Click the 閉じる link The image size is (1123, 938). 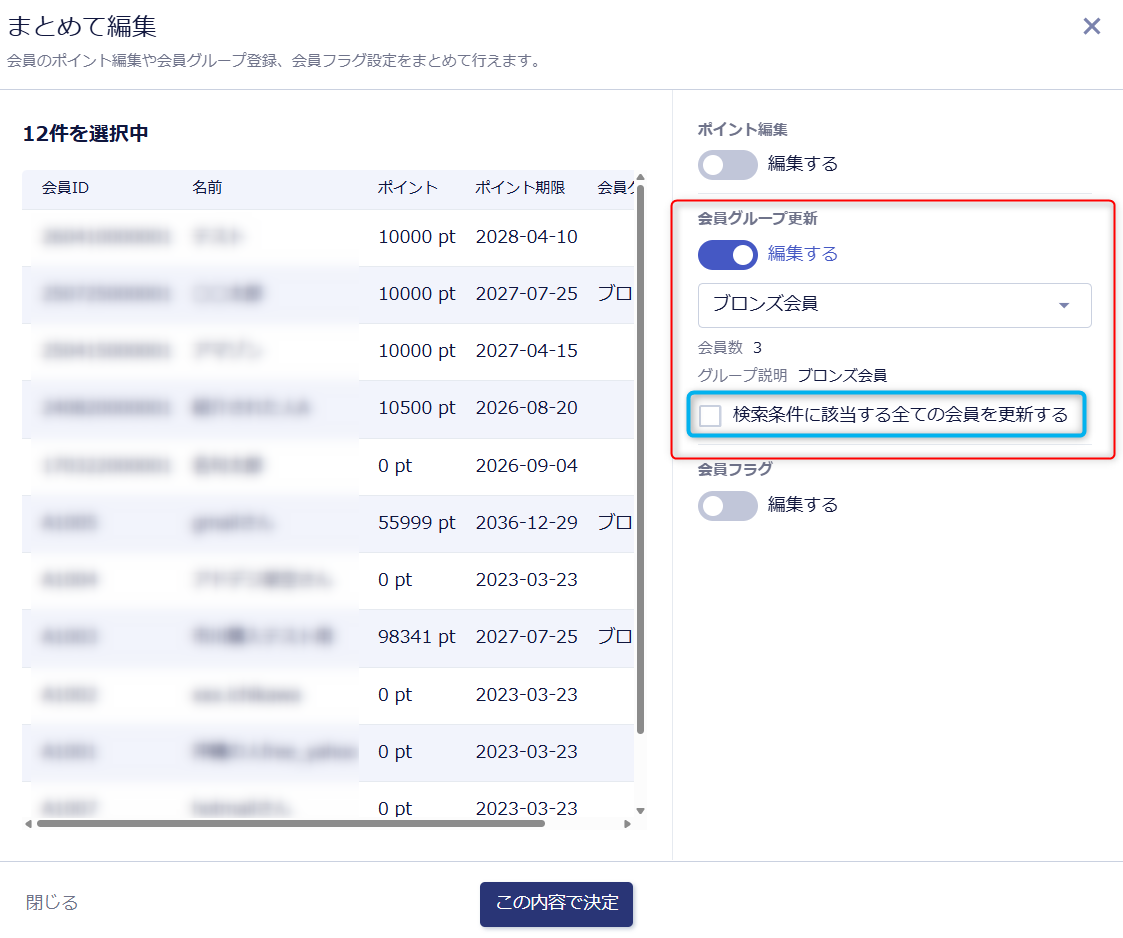(x=52, y=902)
